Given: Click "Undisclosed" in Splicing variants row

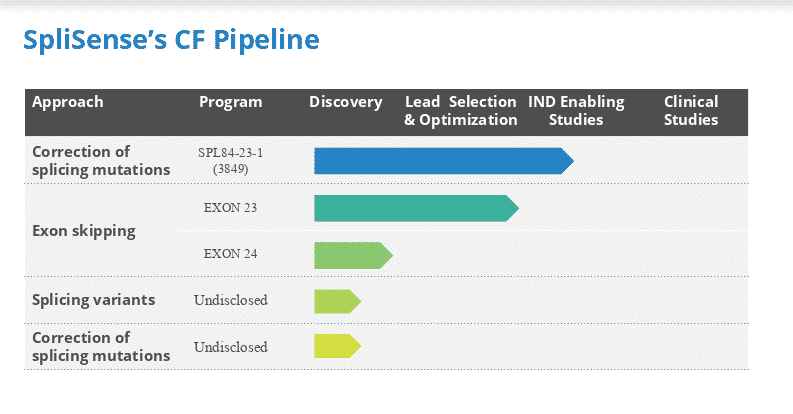Looking at the screenshot, I should click(231, 300).
